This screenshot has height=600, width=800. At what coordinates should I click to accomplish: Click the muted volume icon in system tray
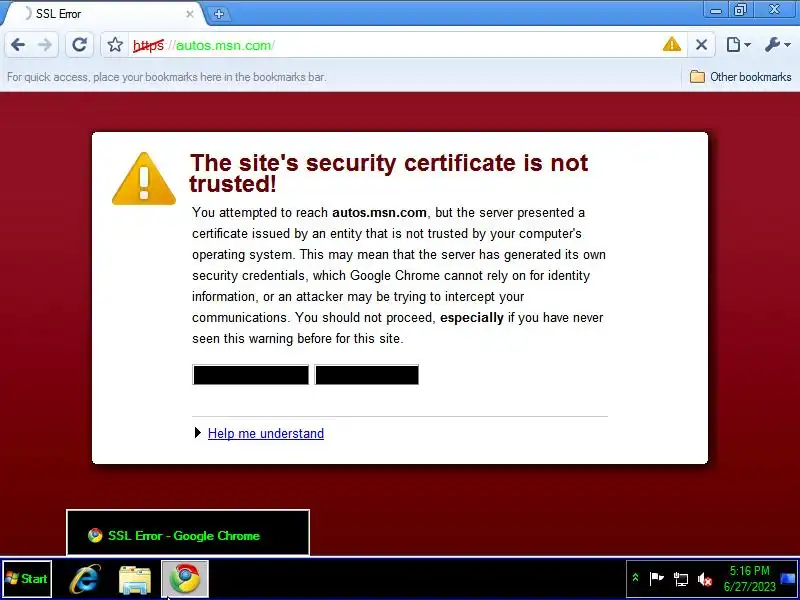coord(705,579)
